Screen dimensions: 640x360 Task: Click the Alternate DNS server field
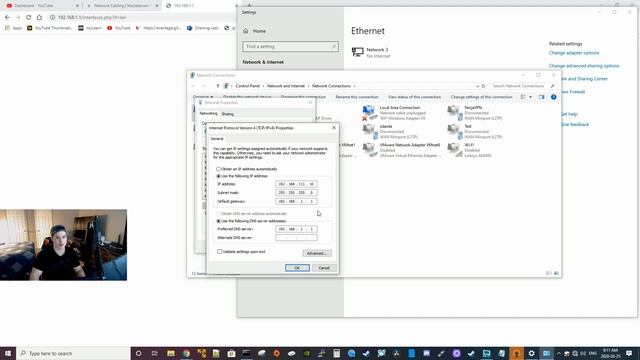tap(296, 238)
